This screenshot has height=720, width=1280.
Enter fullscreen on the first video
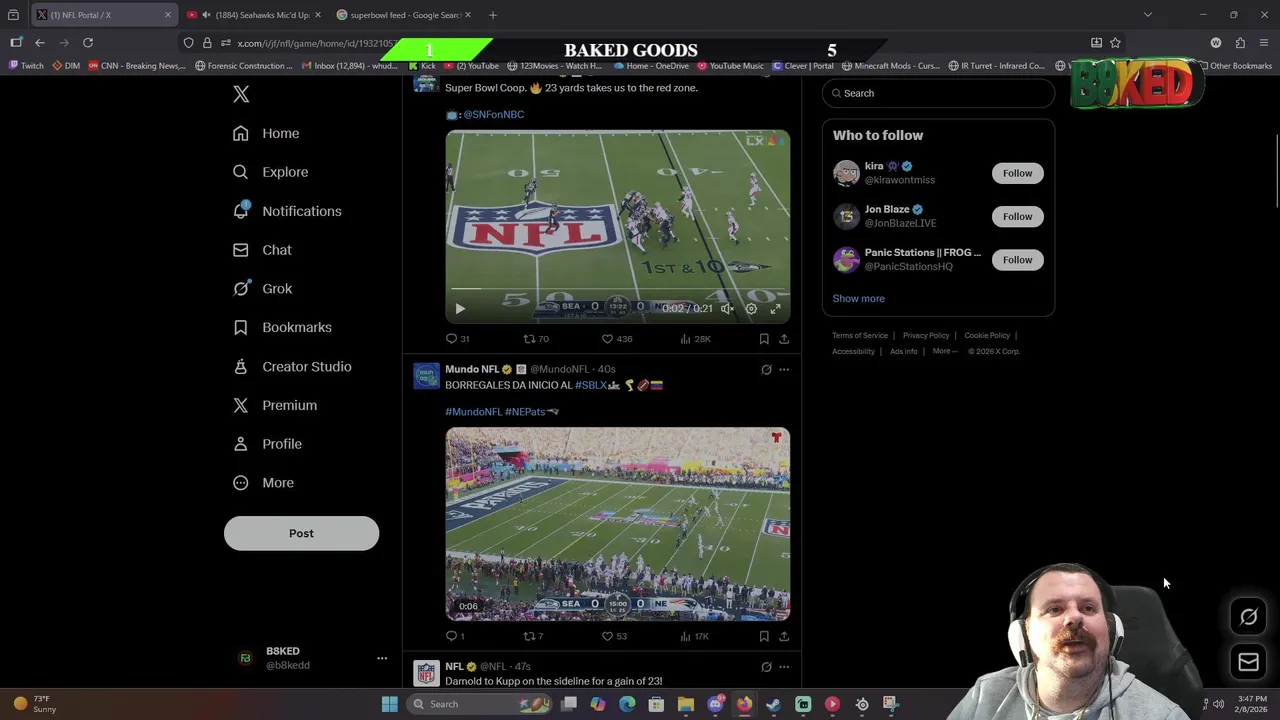(x=775, y=309)
